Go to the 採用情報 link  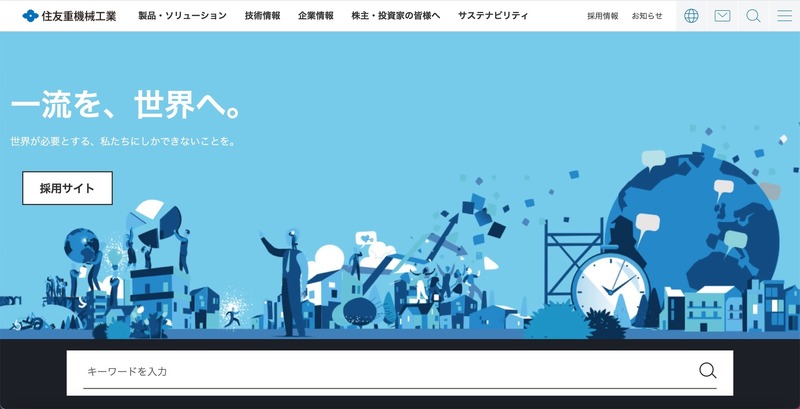pyautogui.click(x=602, y=16)
